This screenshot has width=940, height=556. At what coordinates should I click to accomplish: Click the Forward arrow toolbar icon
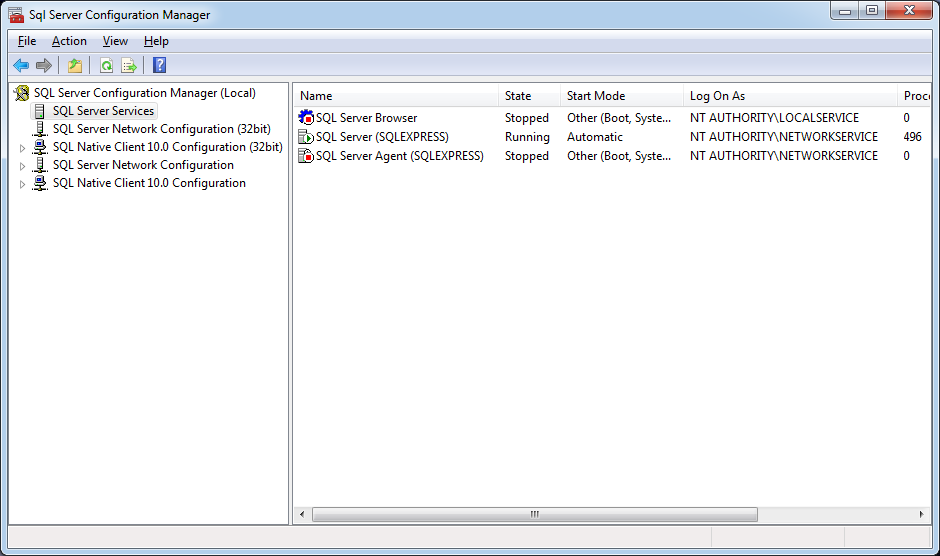pyautogui.click(x=44, y=65)
